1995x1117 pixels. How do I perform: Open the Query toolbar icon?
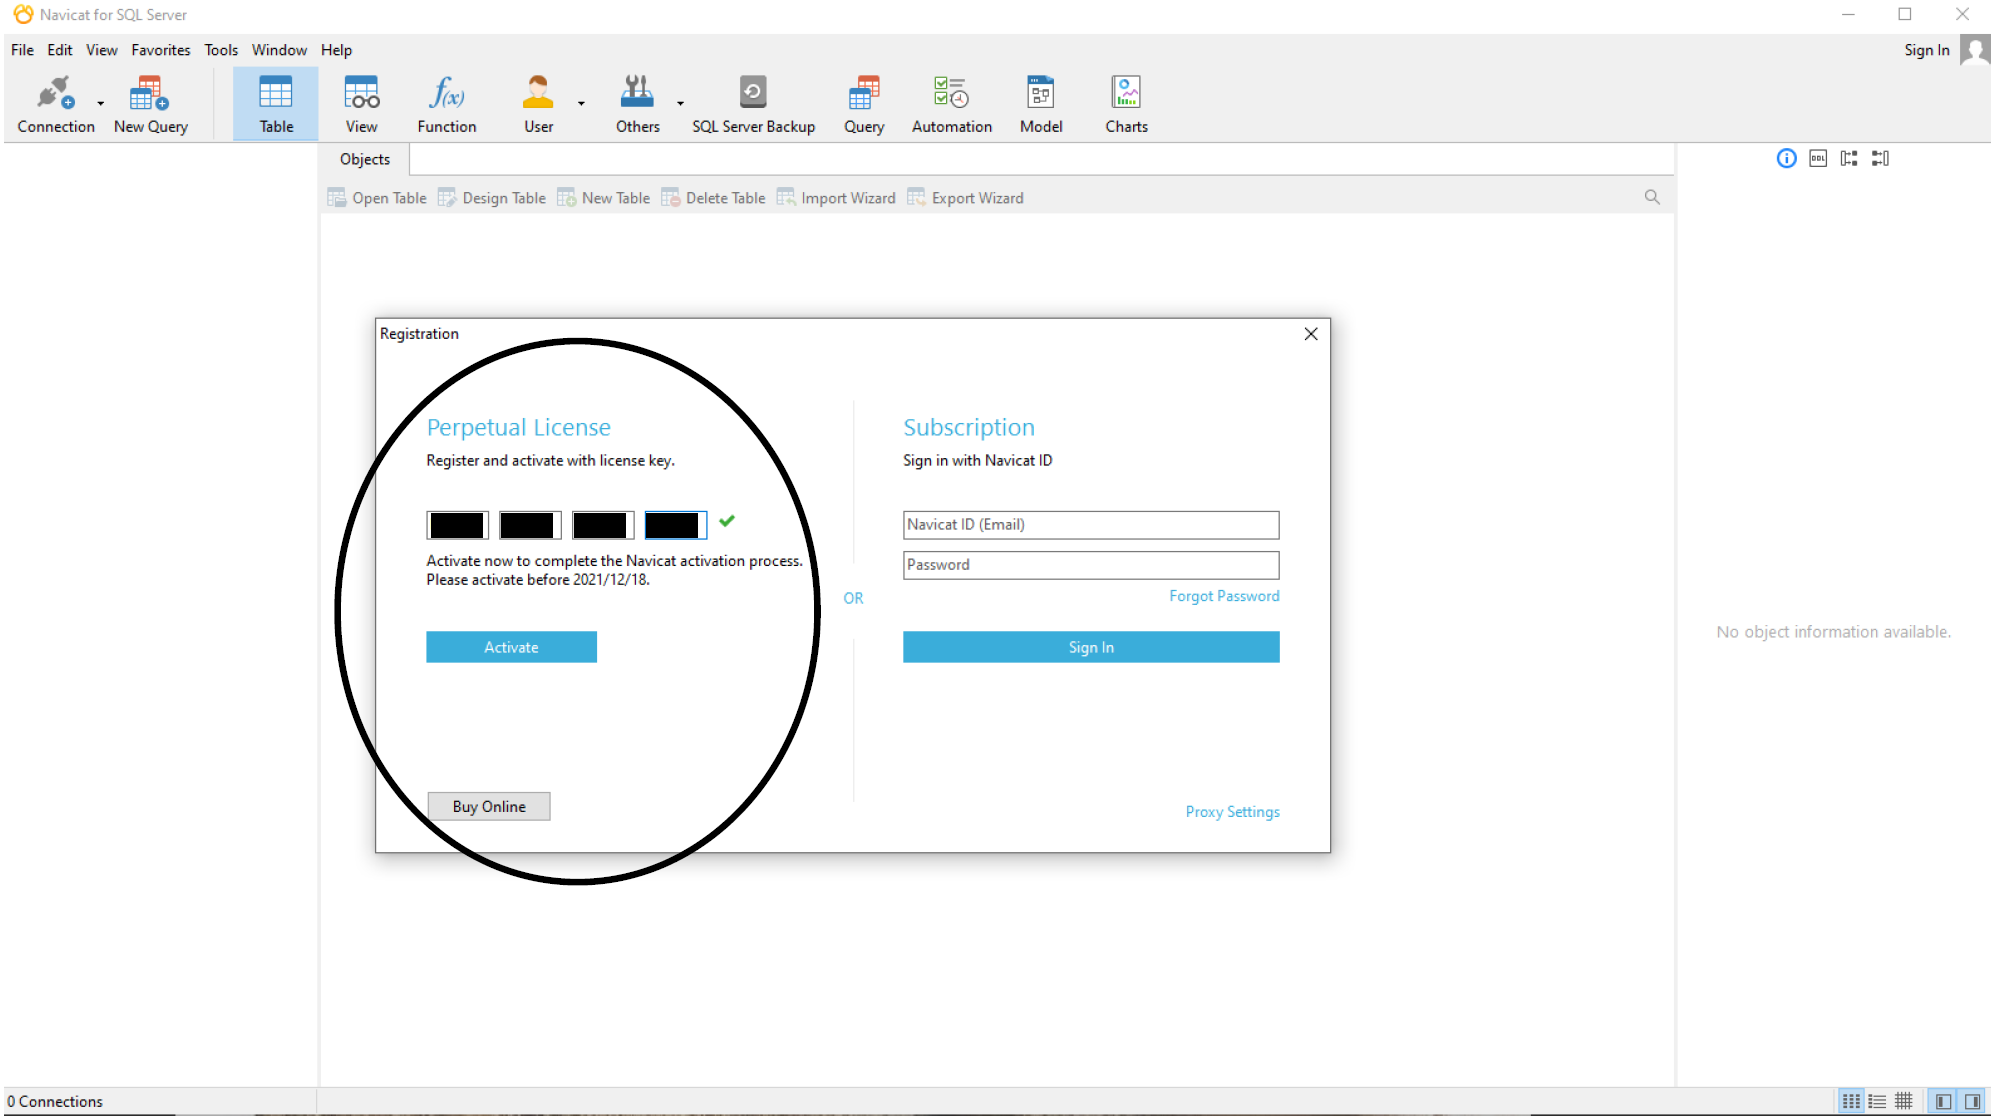click(863, 104)
